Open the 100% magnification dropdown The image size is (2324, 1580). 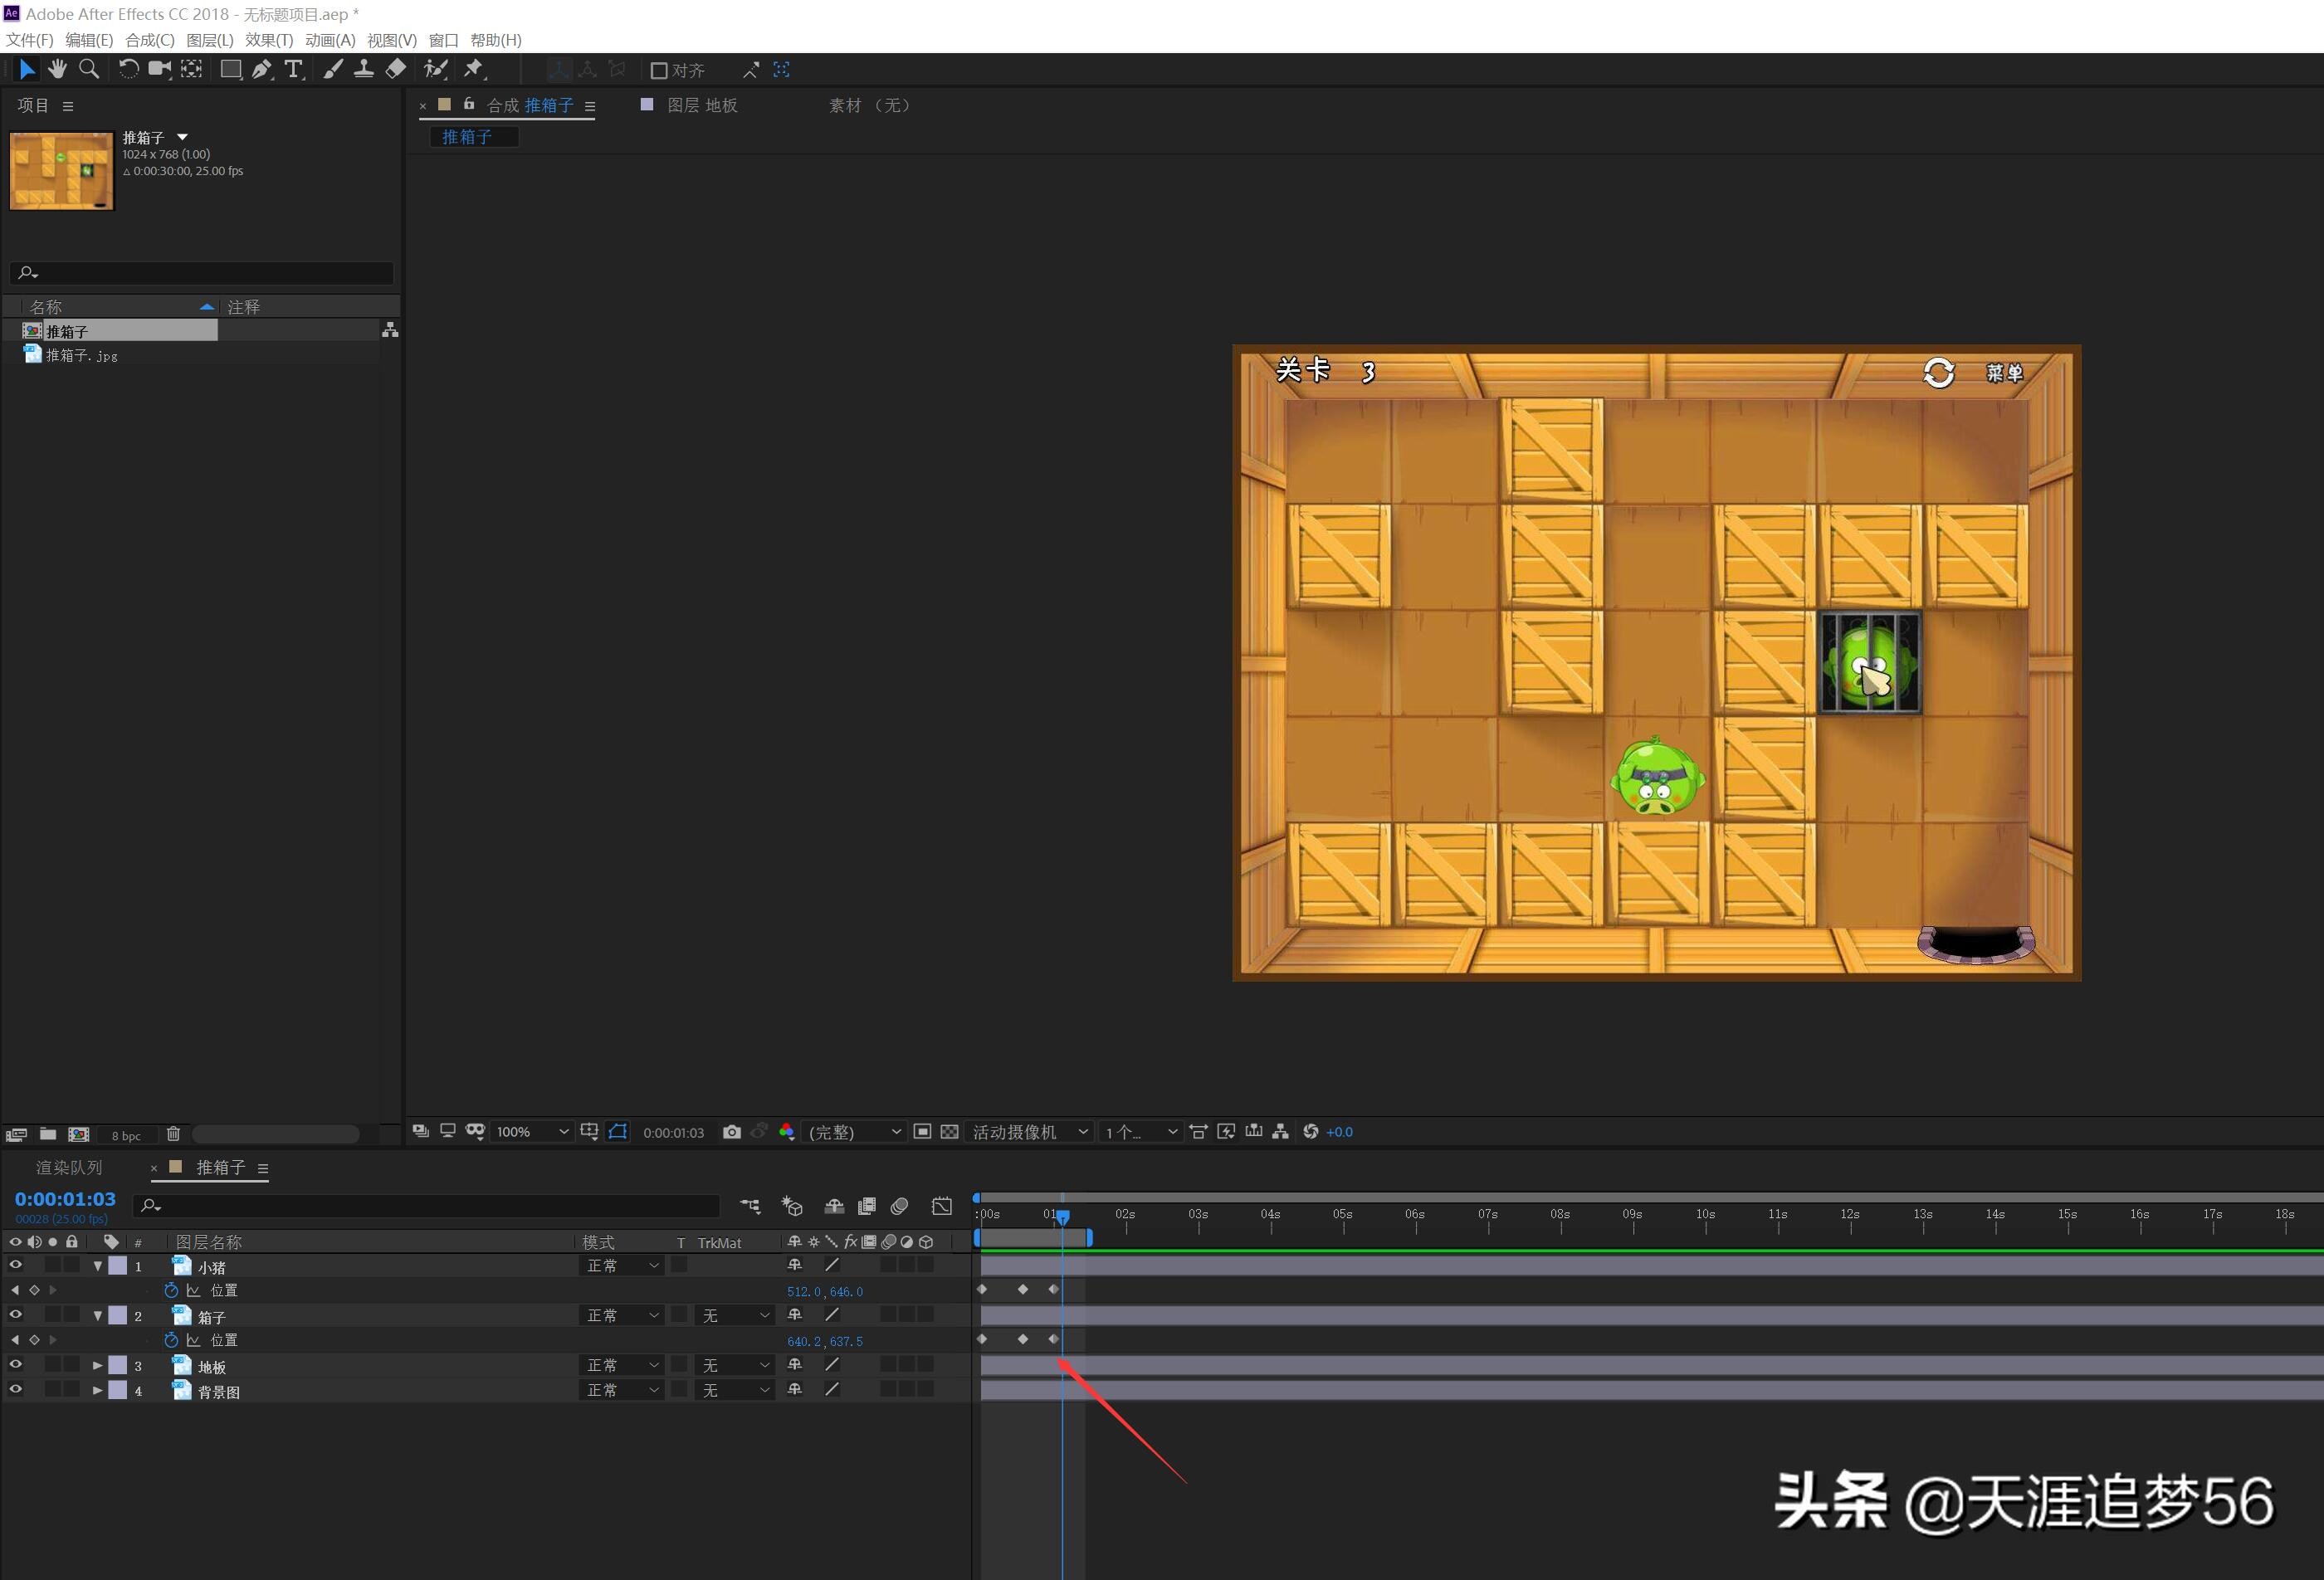[x=532, y=1132]
